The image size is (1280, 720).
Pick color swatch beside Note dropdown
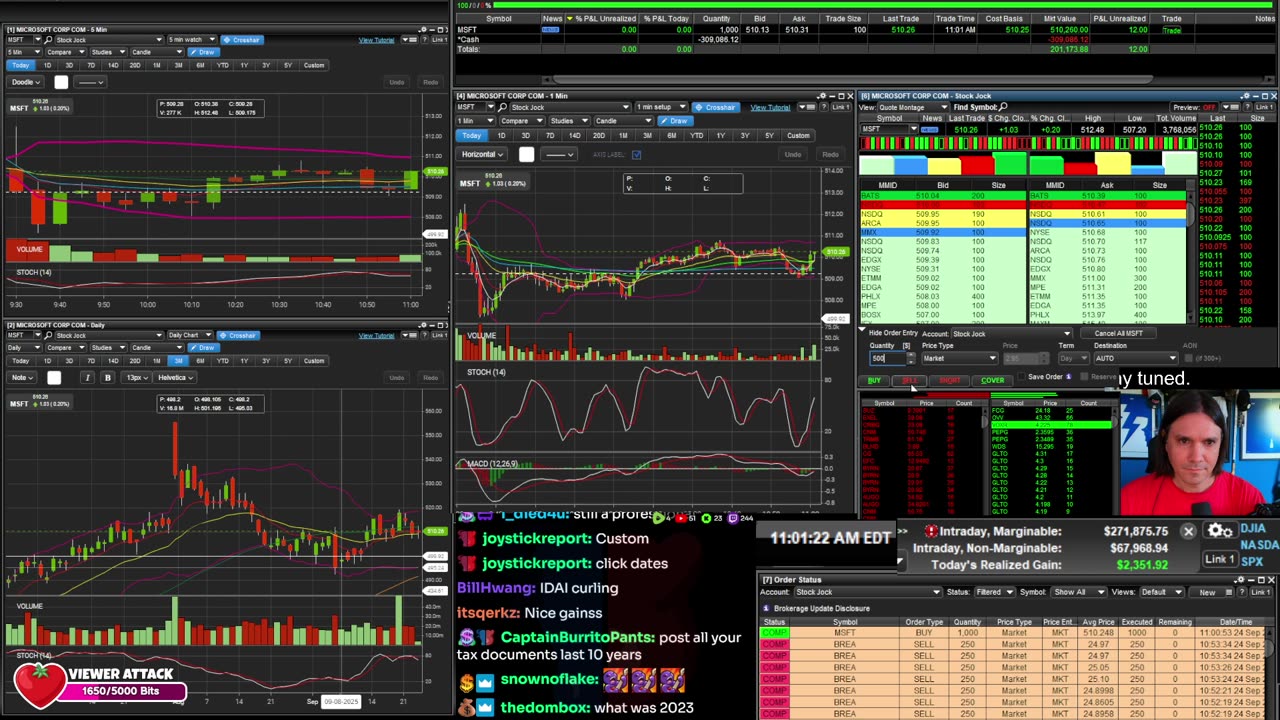54,378
